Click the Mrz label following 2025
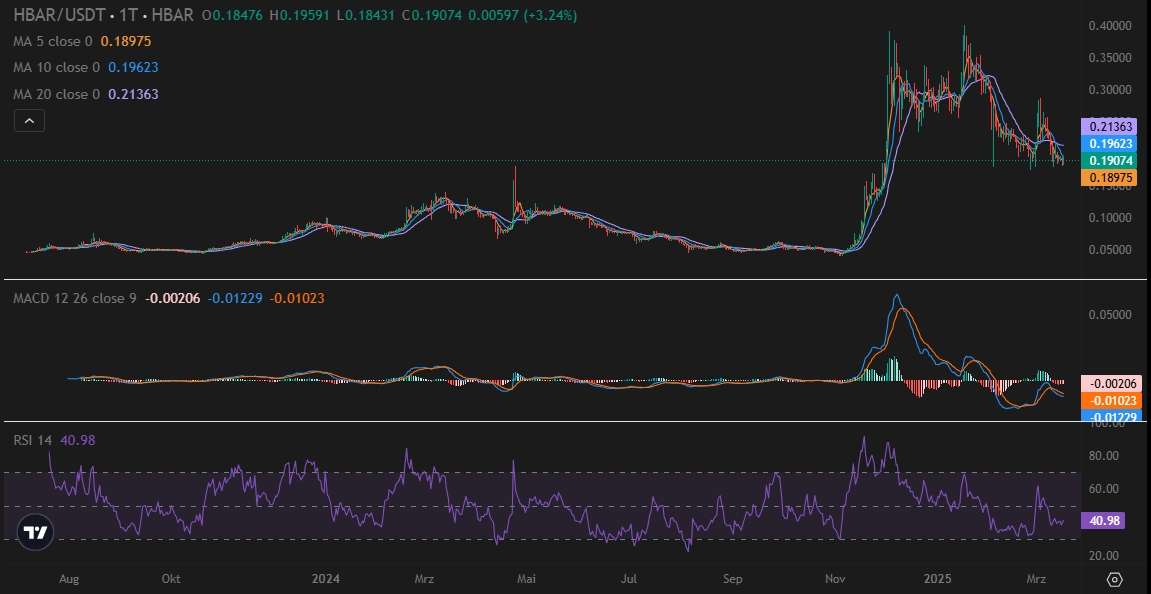This screenshot has width=1151, height=594. [x=1037, y=579]
